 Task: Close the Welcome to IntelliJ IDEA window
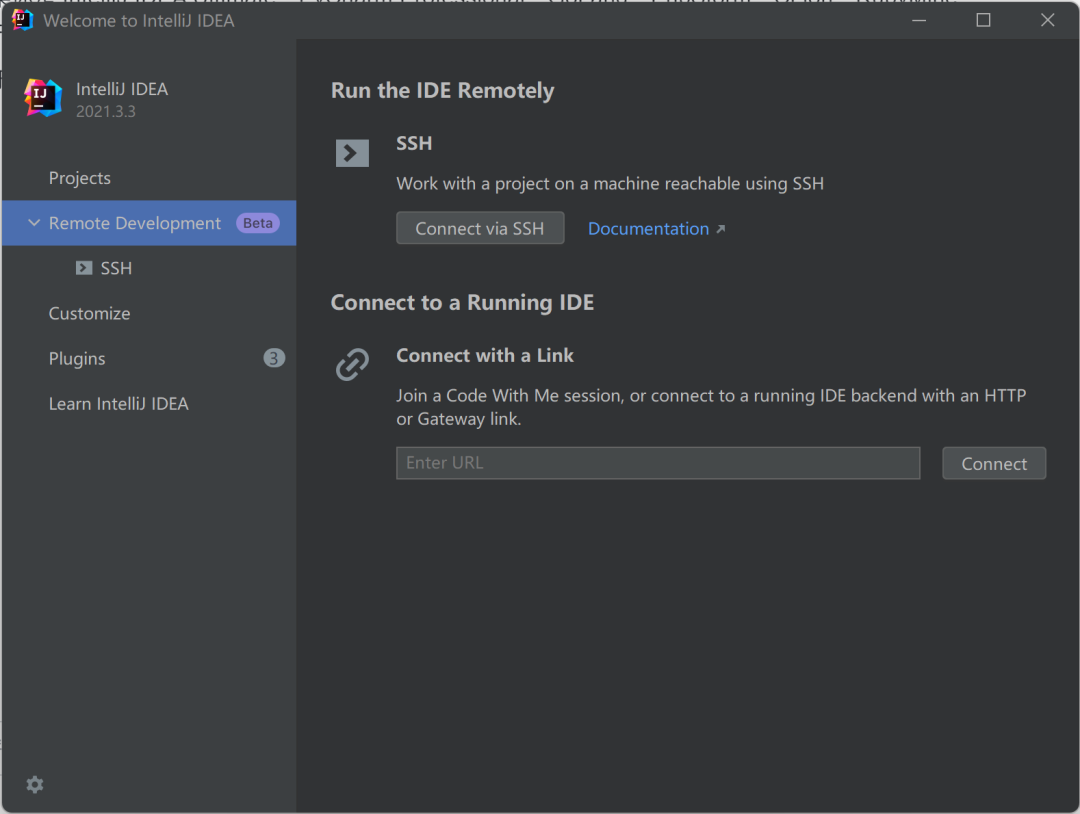coord(1048,20)
